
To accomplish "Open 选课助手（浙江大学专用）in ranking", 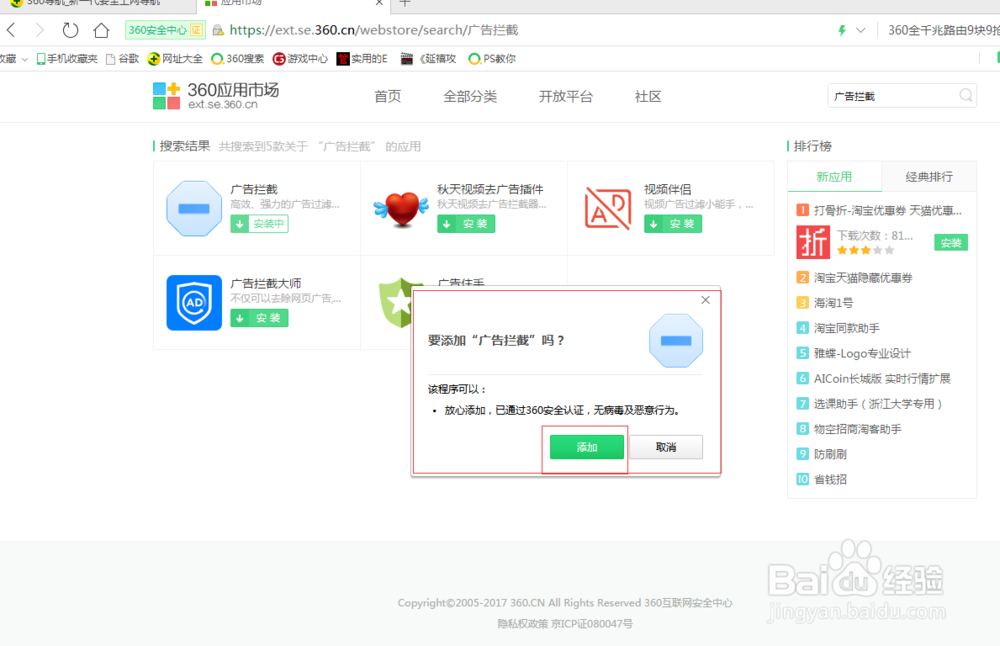I will point(878,404).
